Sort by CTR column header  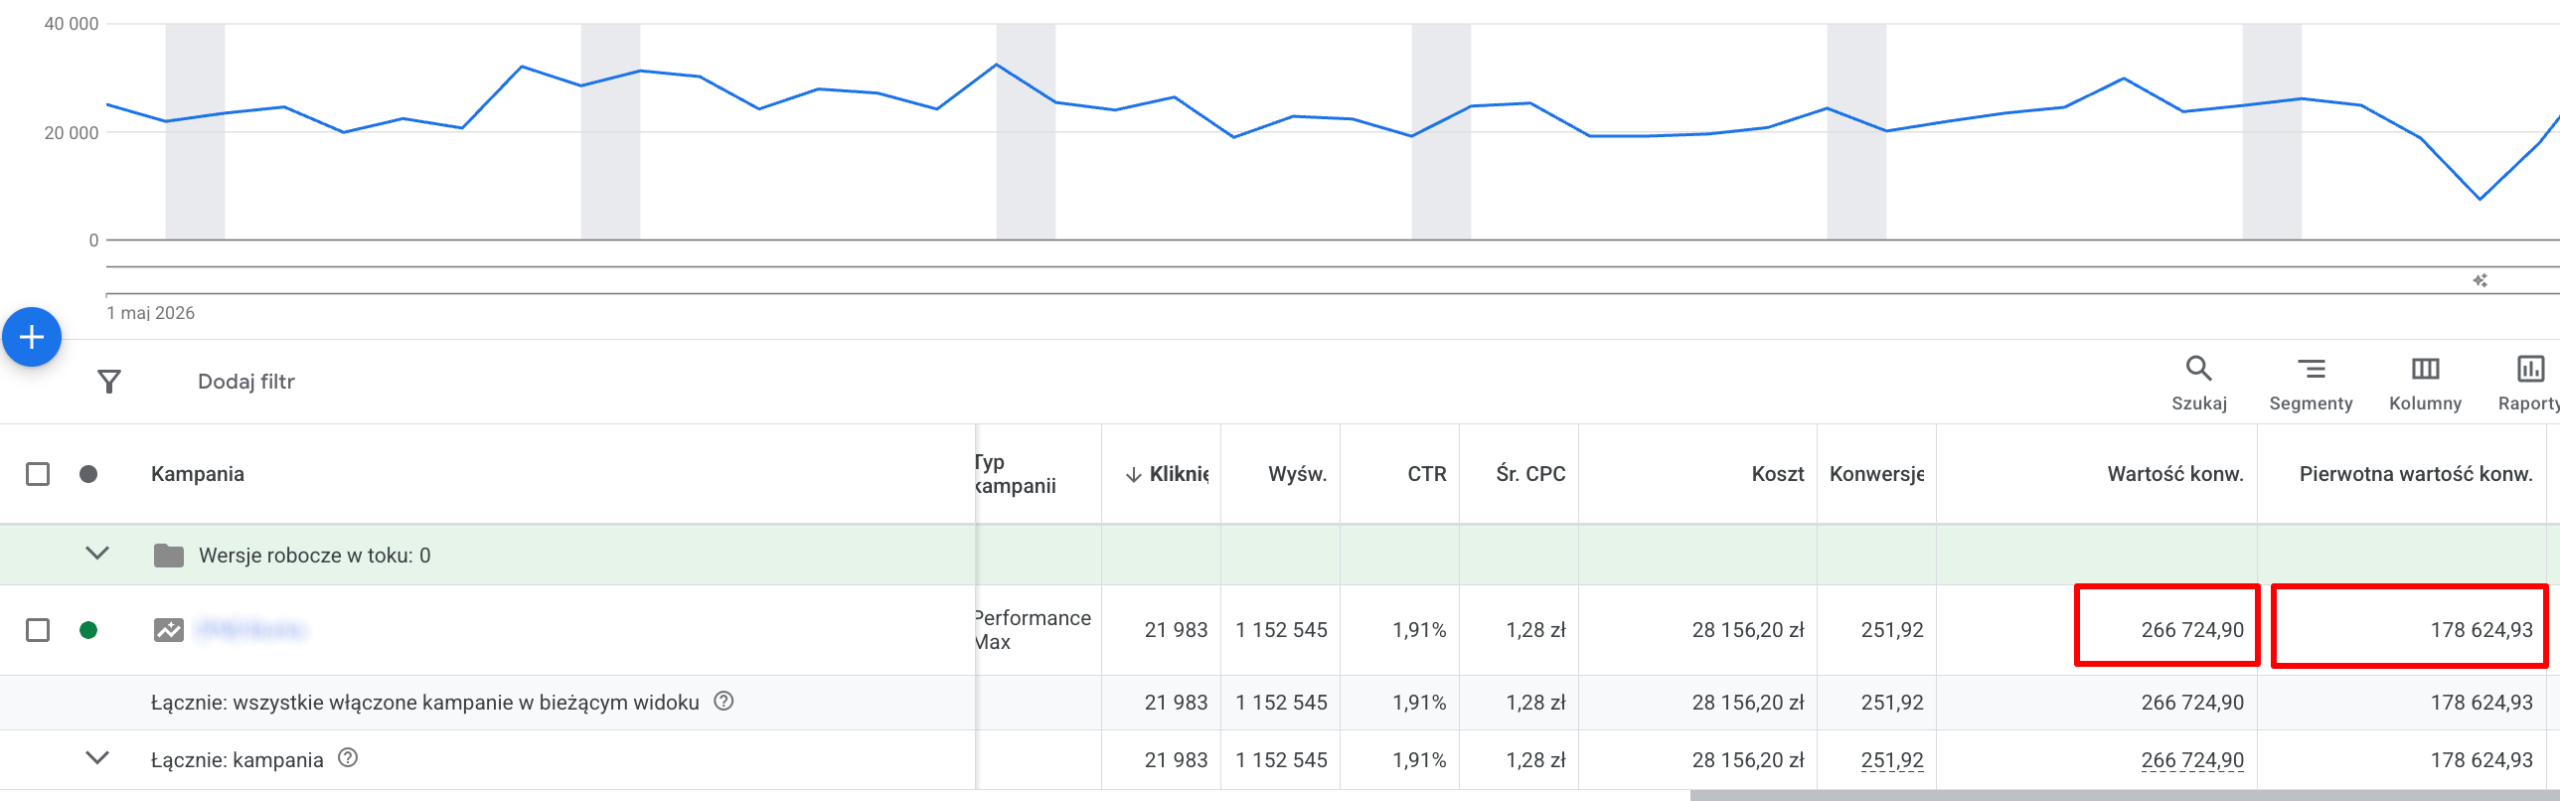coord(1427,474)
